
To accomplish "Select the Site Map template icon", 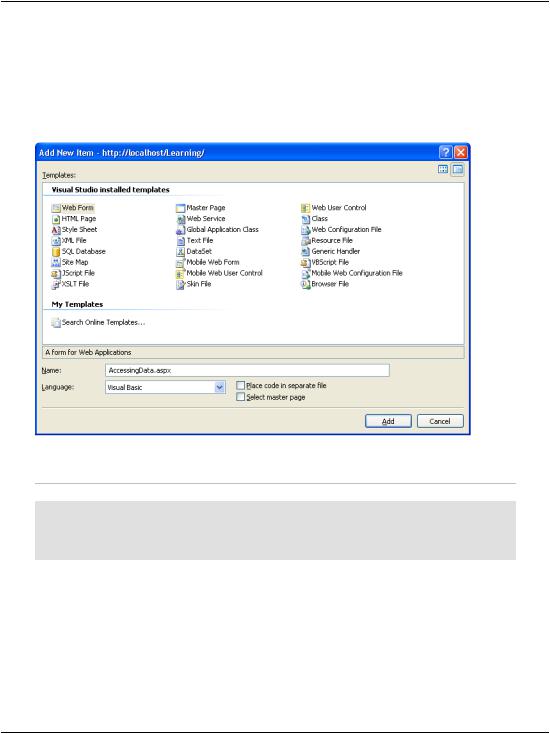I will coord(56,262).
